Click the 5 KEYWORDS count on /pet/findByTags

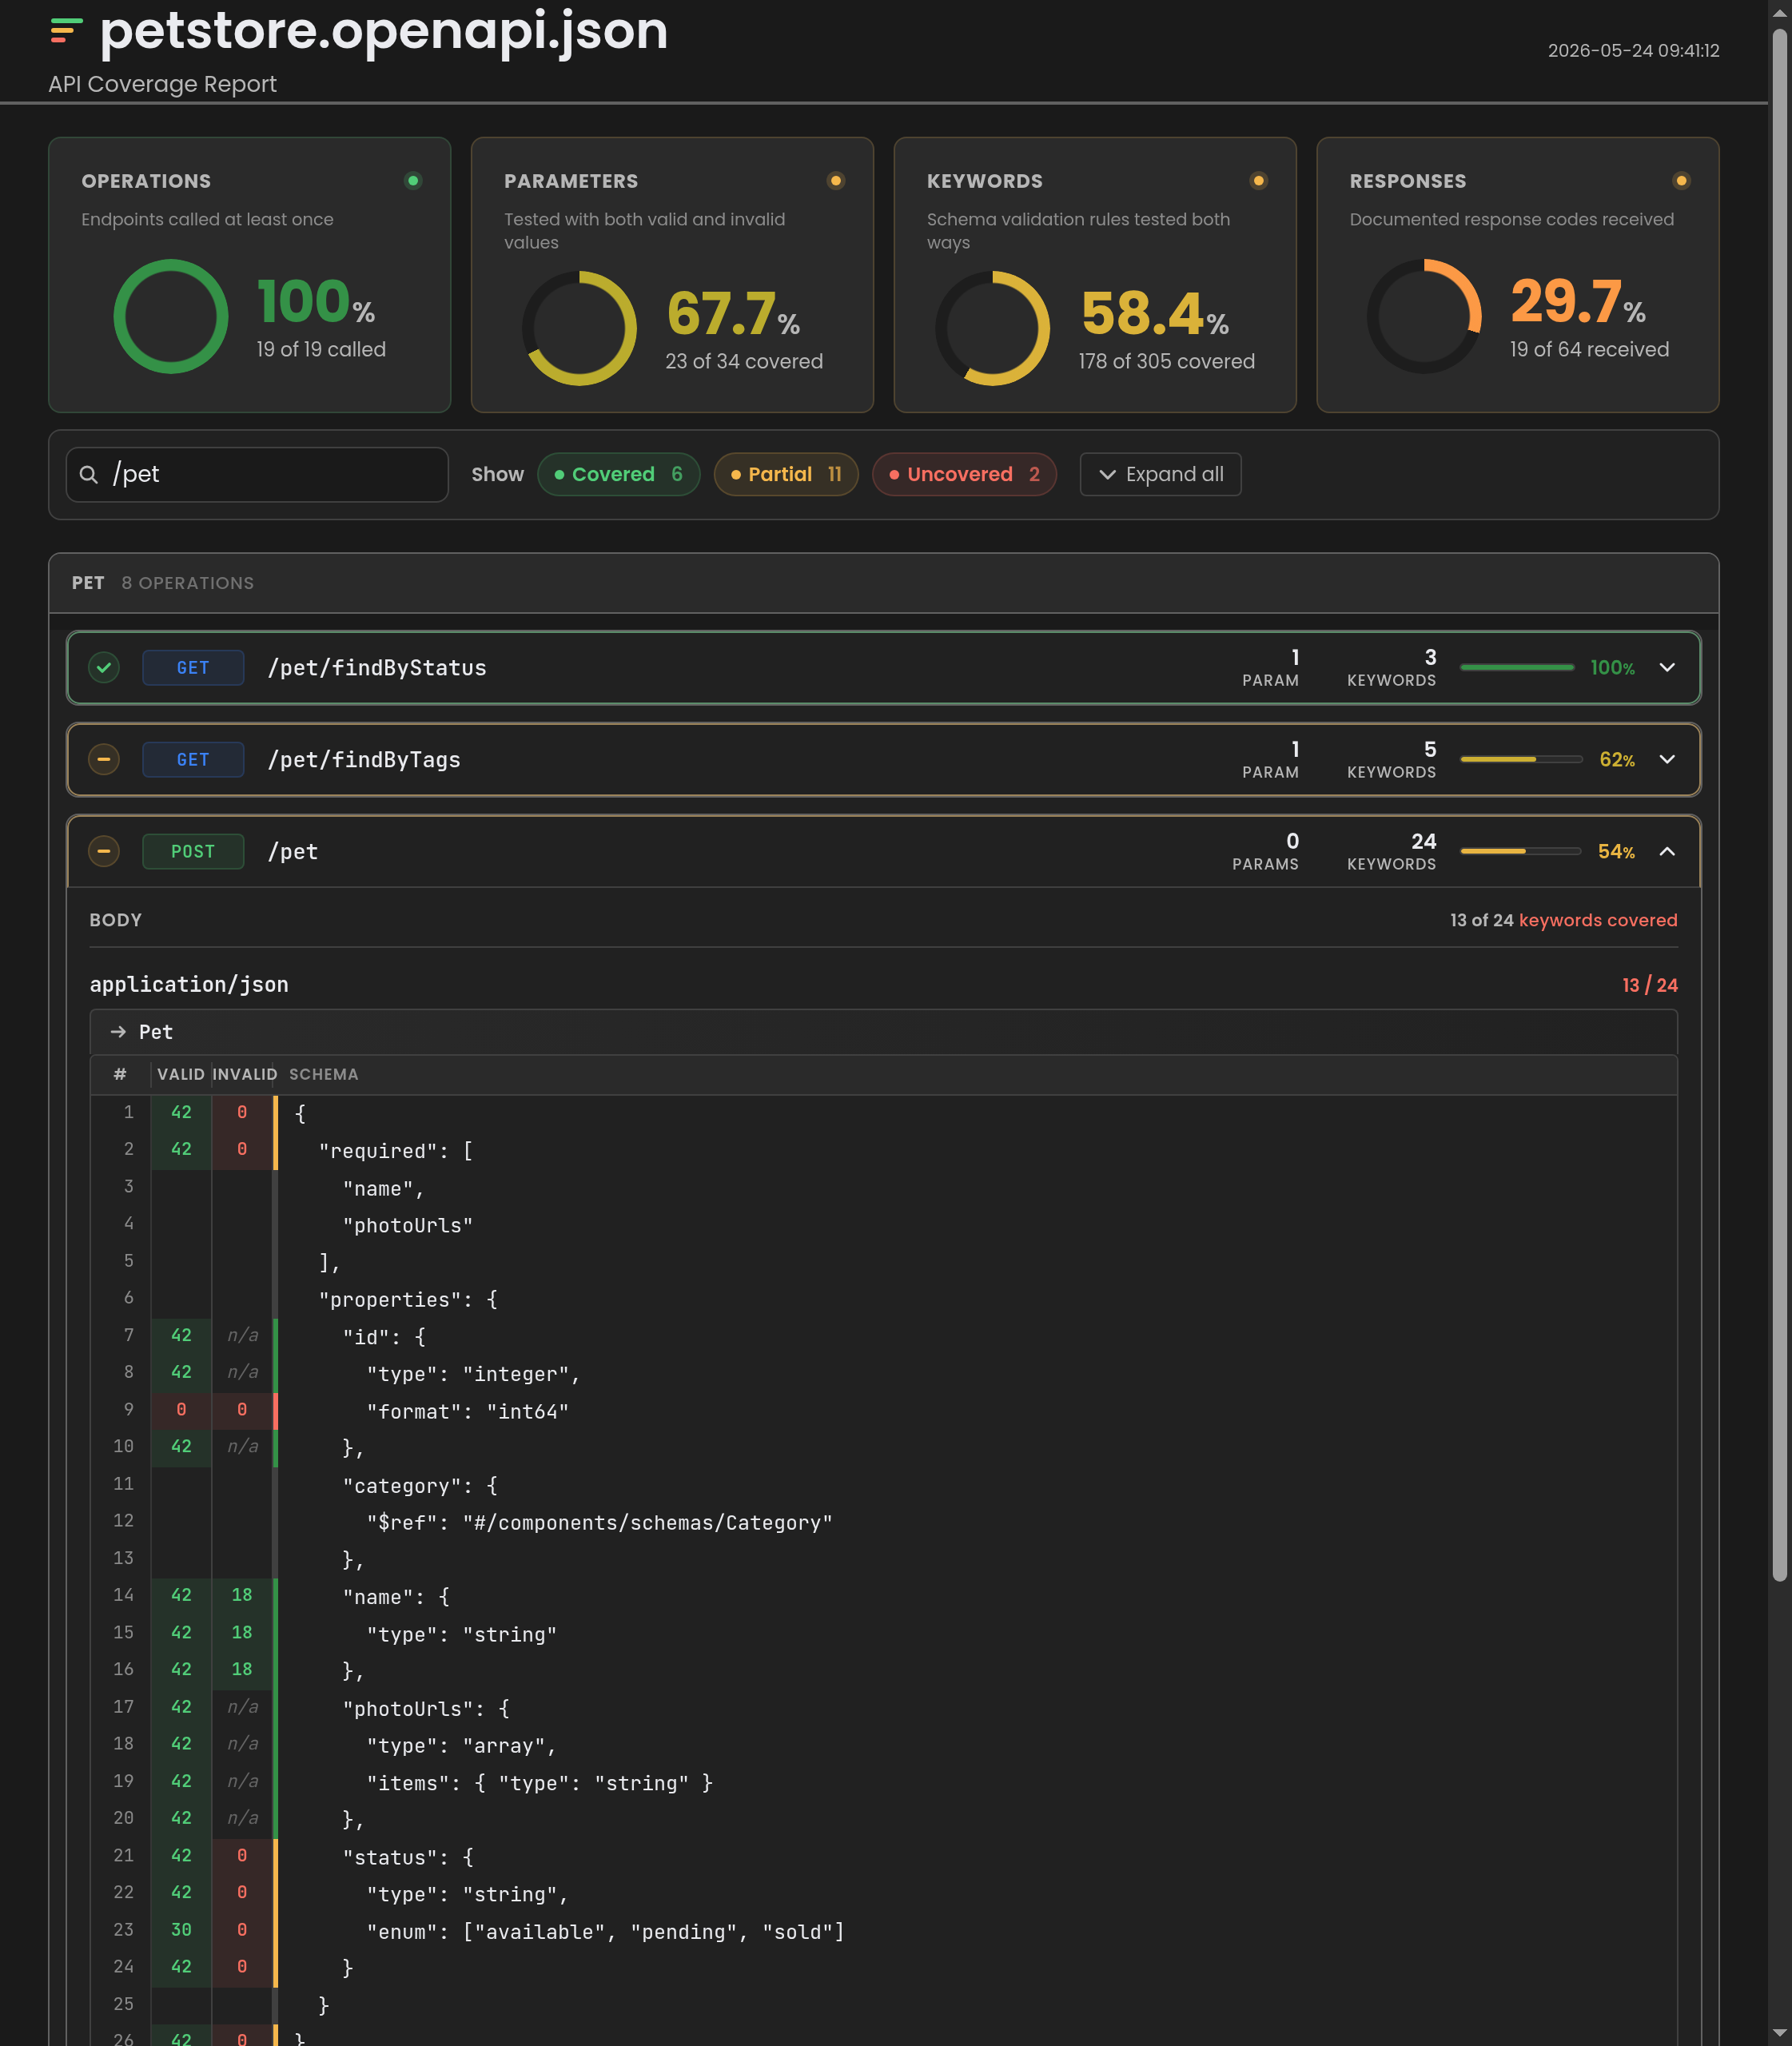(x=1391, y=759)
